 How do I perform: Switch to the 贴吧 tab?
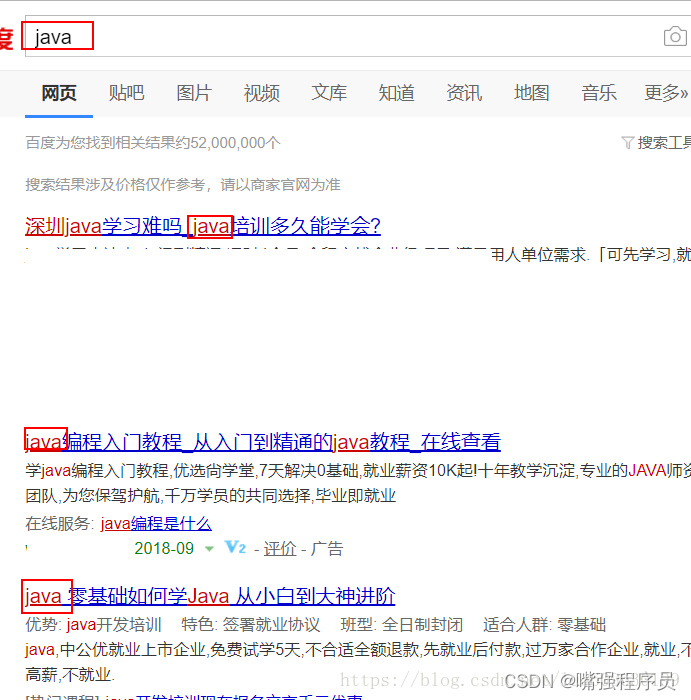point(126,93)
